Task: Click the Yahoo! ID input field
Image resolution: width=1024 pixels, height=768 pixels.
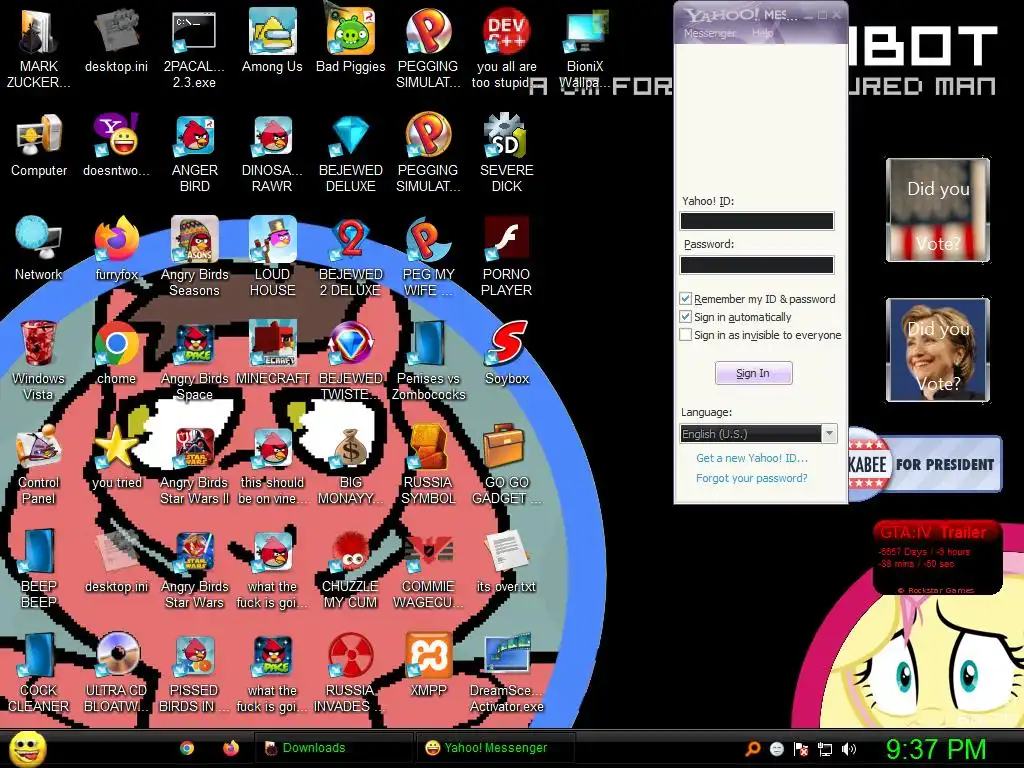Action: 757,221
